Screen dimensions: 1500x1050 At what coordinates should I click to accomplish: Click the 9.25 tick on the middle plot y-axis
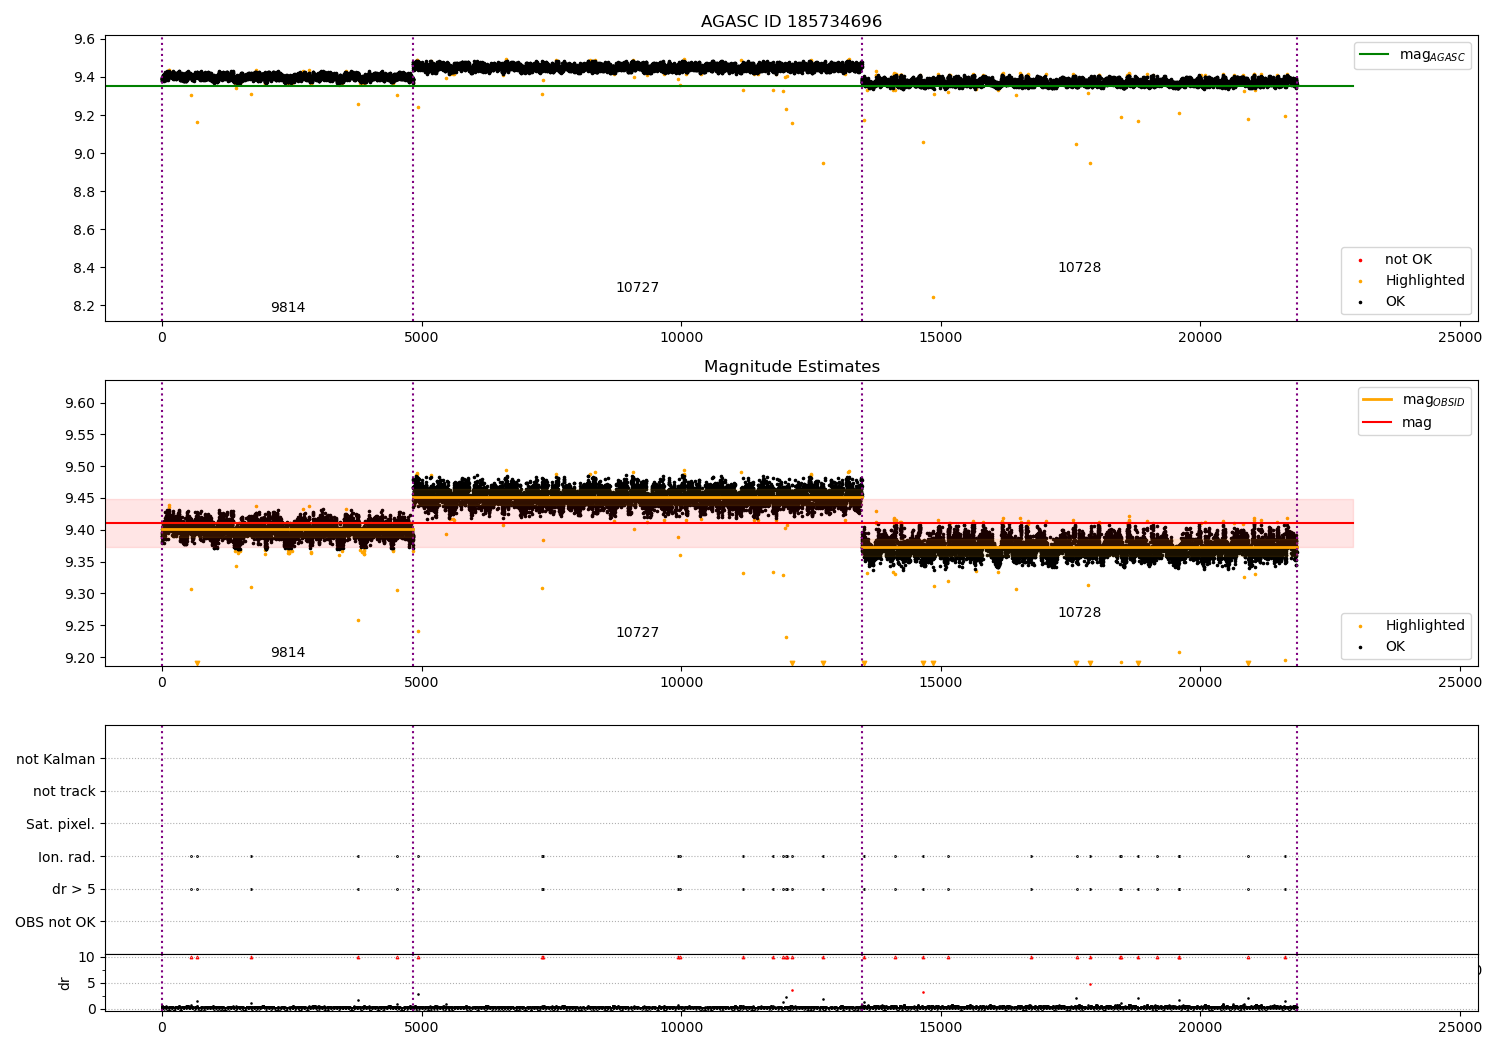[x=80, y=626]
